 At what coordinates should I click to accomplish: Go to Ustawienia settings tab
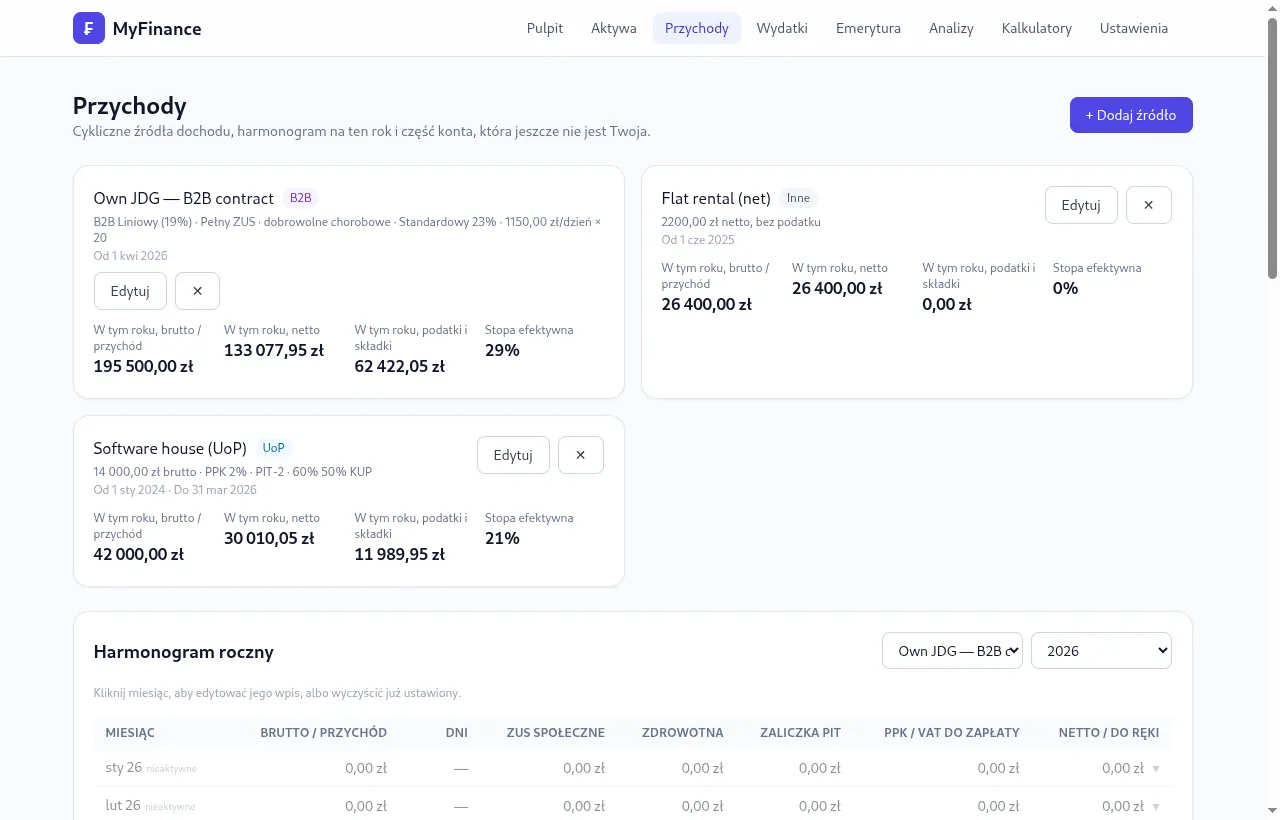(1134, 28)
